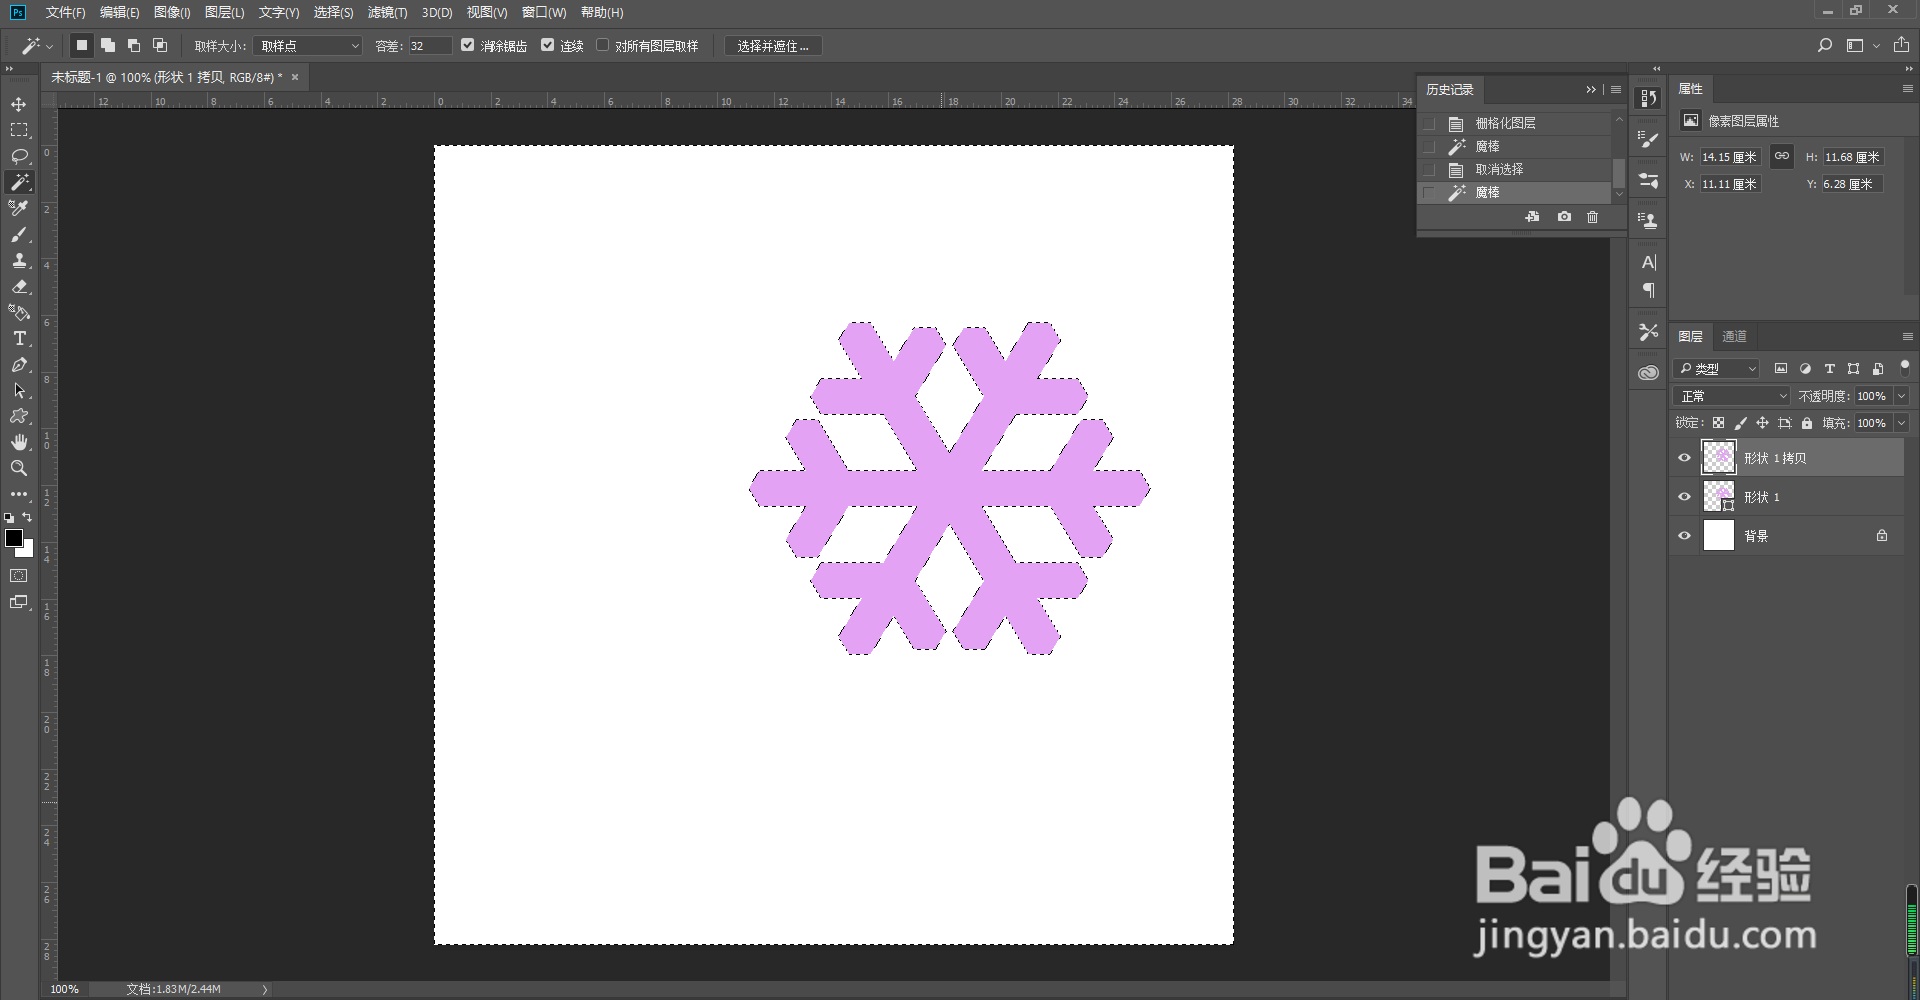The image size is (1920, 1000).
Task: Open the Sample Size dropdown
Action: [307, 46]
